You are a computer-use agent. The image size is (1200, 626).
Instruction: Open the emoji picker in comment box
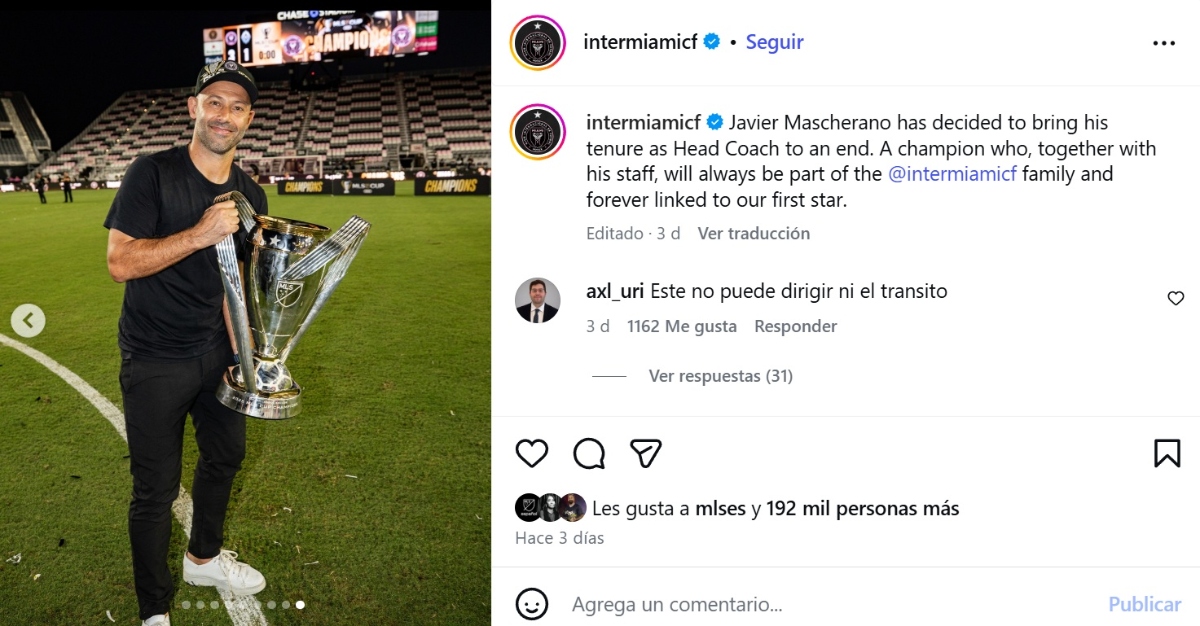532,604
